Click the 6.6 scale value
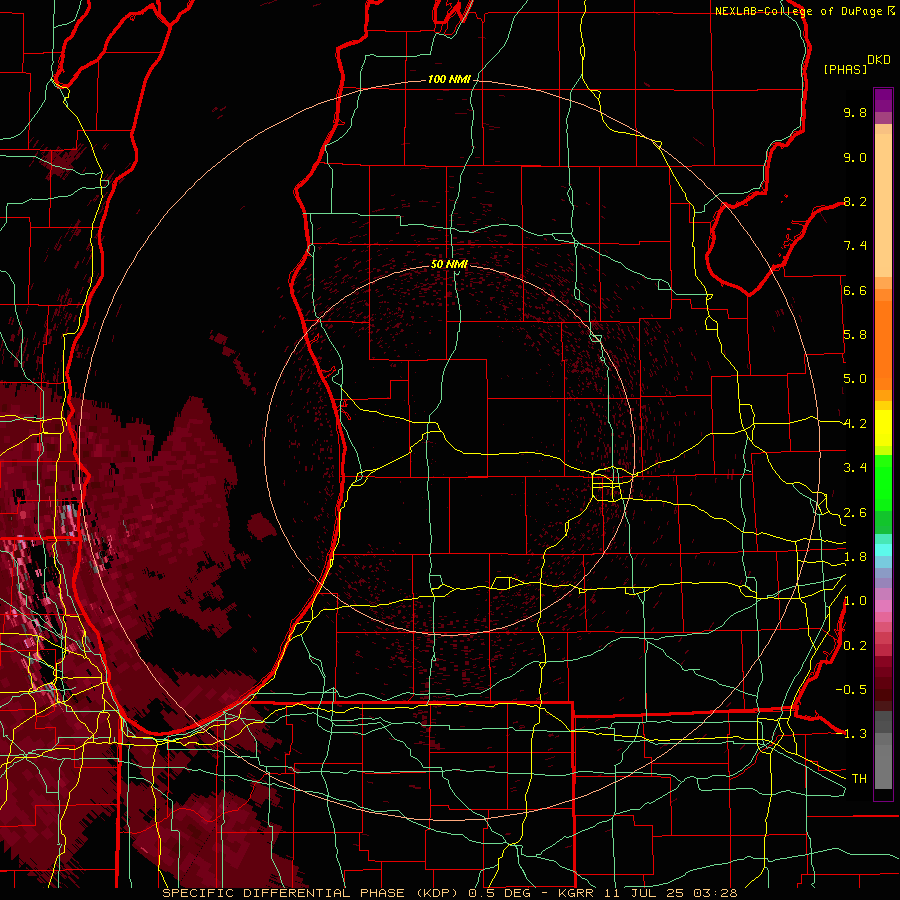 click(x=855, y=290)
